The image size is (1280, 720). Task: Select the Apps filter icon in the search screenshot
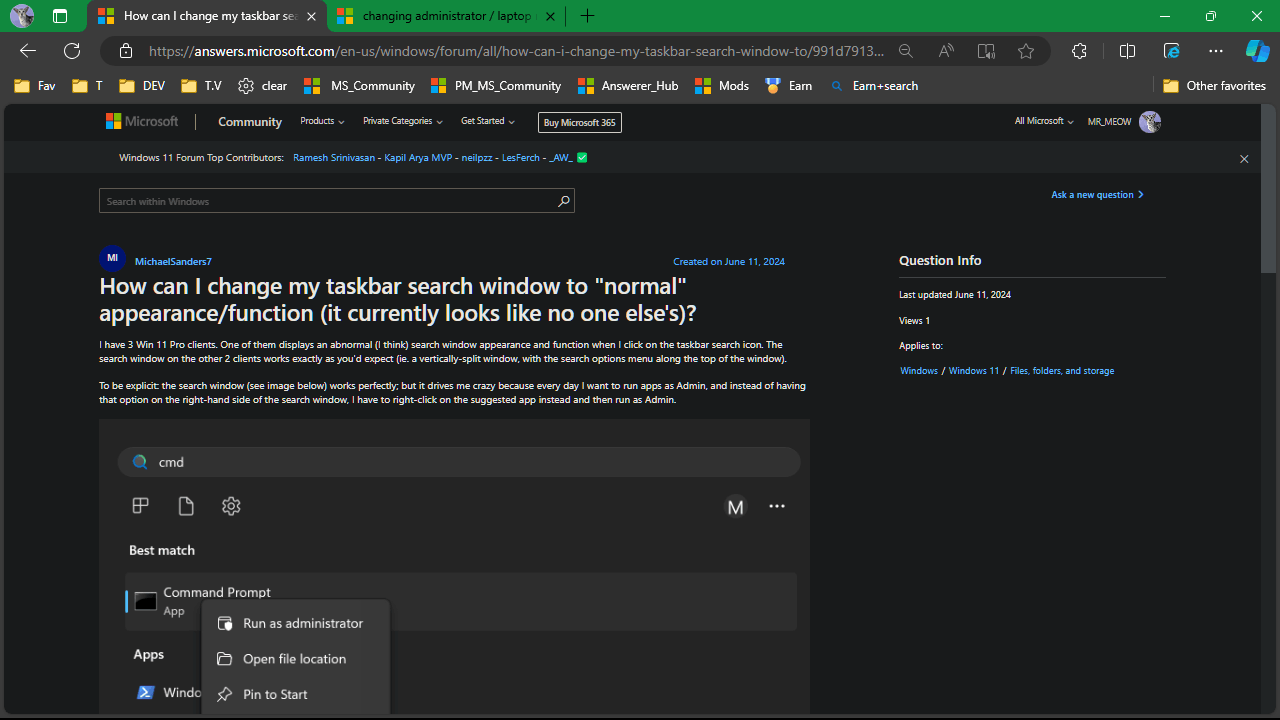[x=140, y=506]
